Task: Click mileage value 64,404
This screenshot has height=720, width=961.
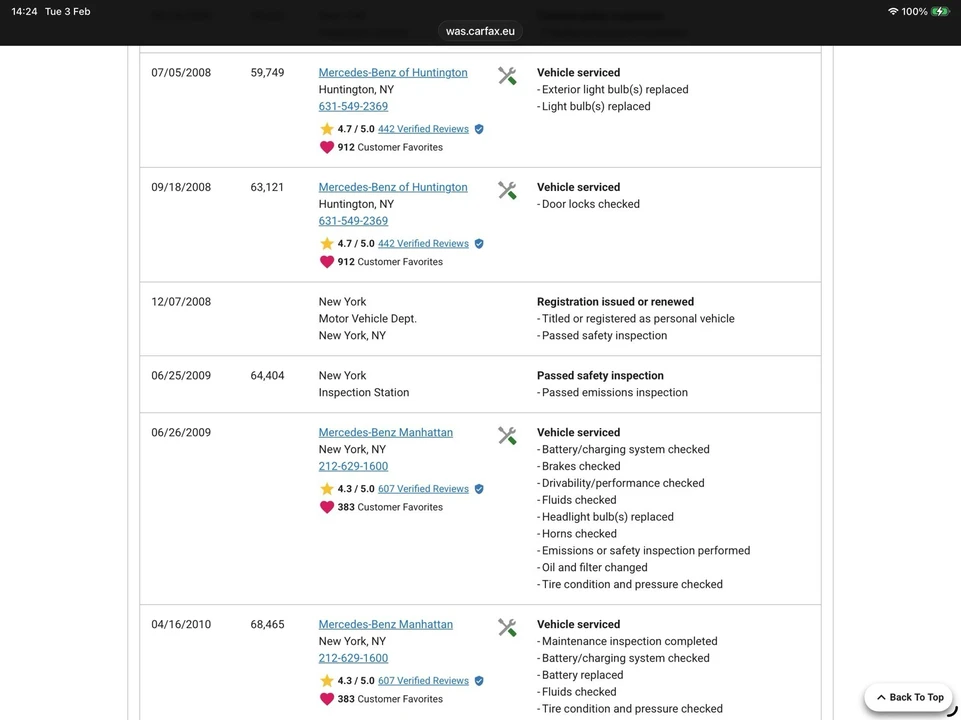Action: (x=267, y=375)
